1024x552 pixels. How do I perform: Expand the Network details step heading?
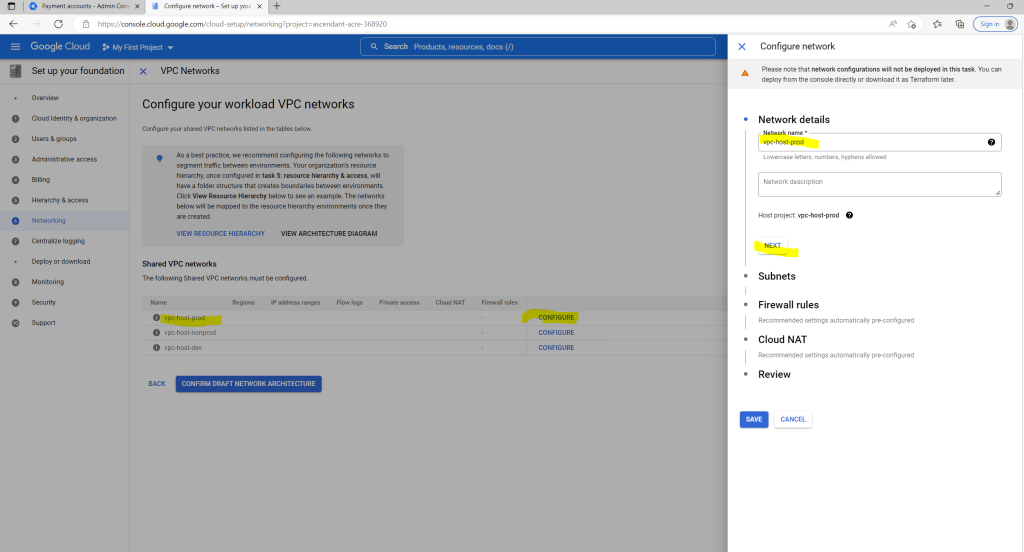(793, 120)
